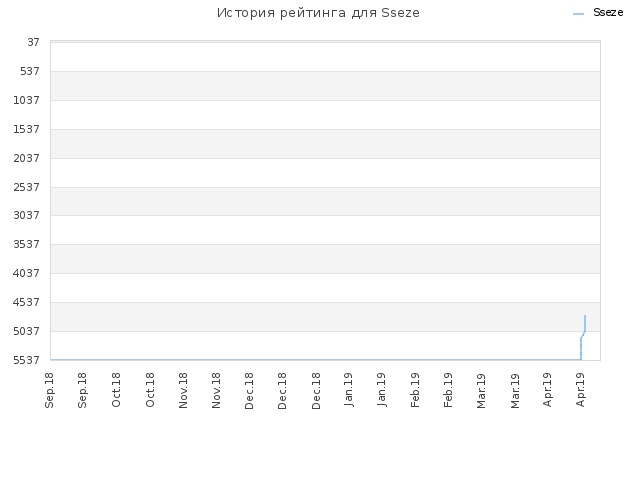Select the 37 y-axis label
The width and height of the screenshot is (640, 480).
coord(33,42)
